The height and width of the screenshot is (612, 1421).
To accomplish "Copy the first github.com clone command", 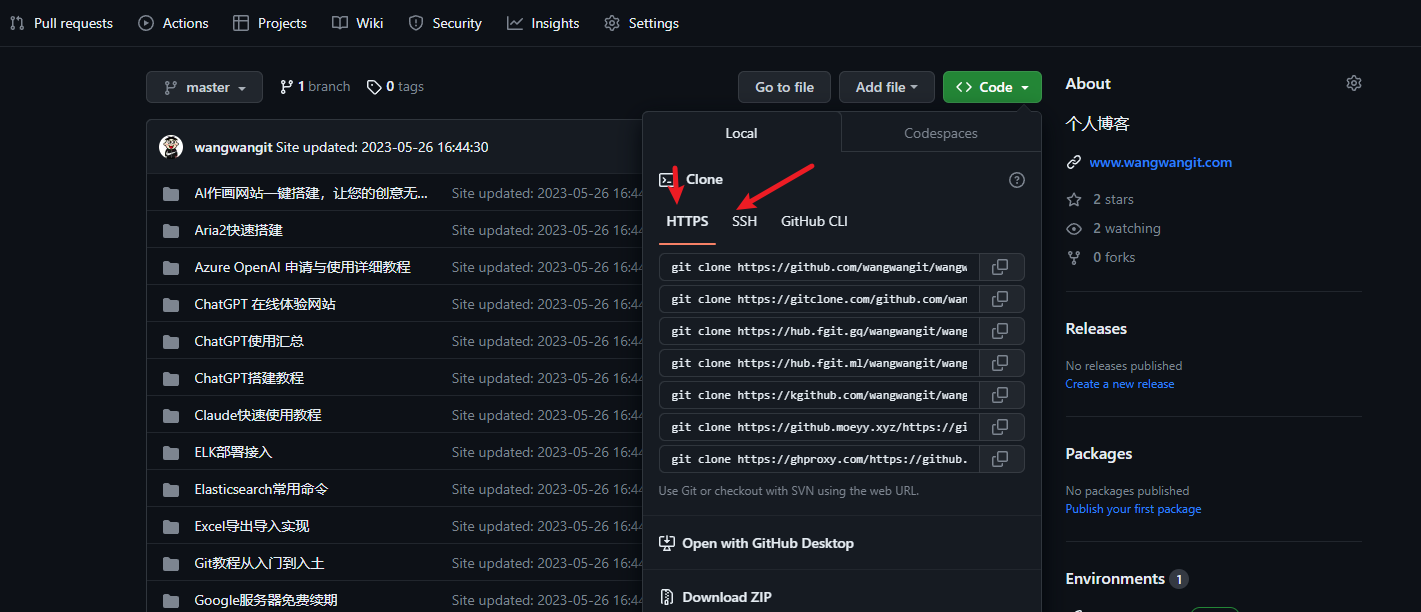I will [1000, 267].
